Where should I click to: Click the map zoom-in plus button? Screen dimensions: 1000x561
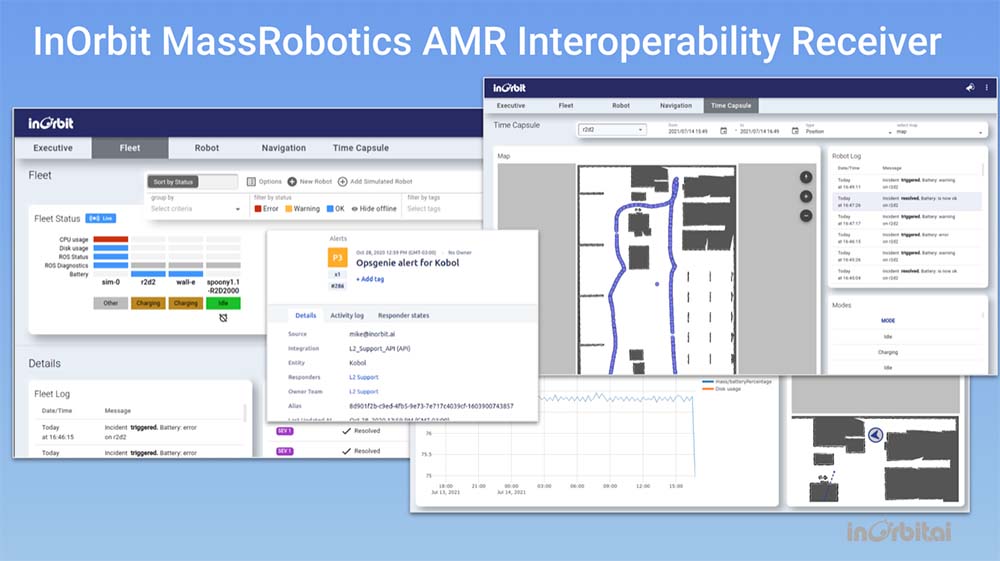806,197
